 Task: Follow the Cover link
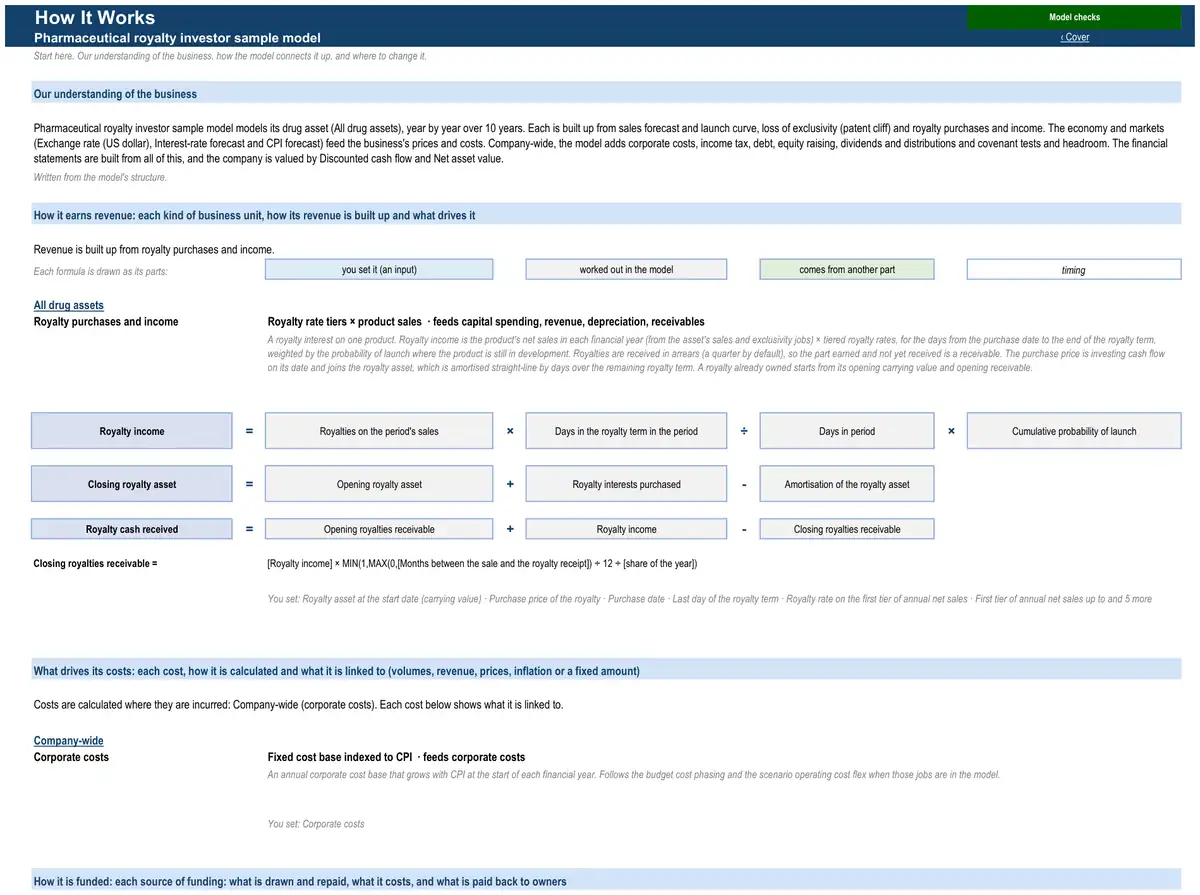(x=1075, y=37)
